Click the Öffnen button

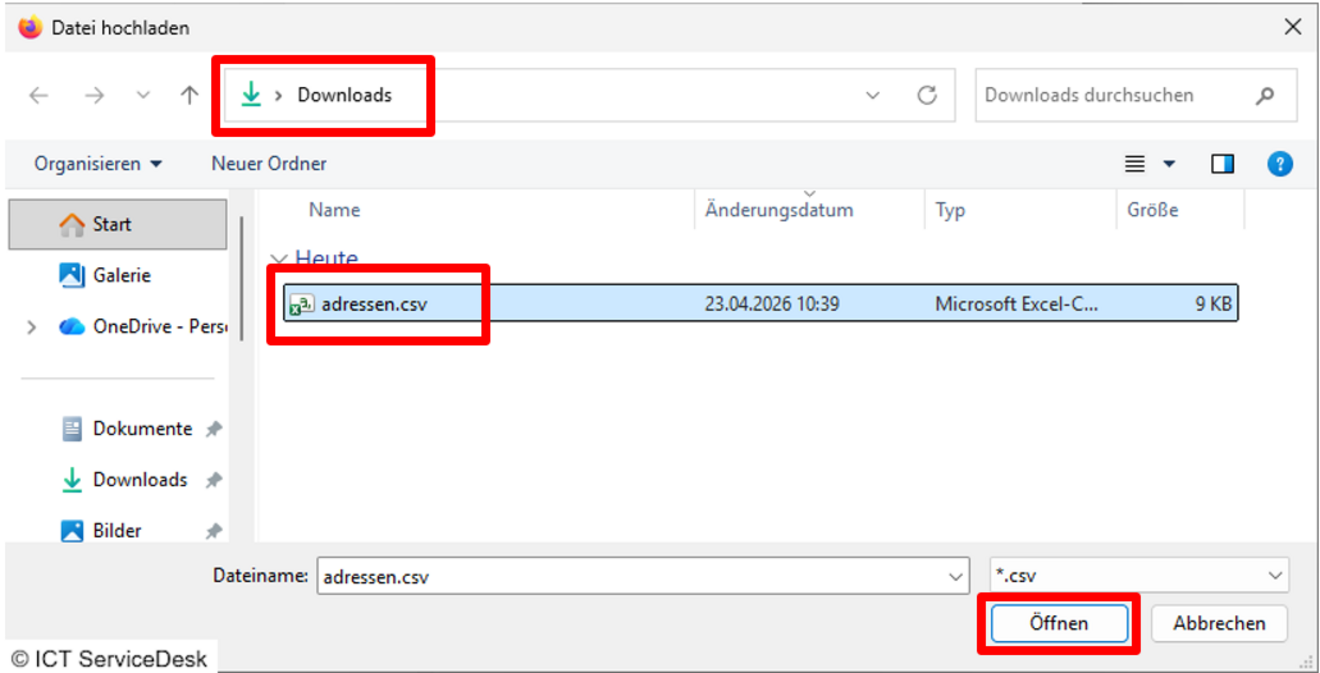coord(1058,623)
